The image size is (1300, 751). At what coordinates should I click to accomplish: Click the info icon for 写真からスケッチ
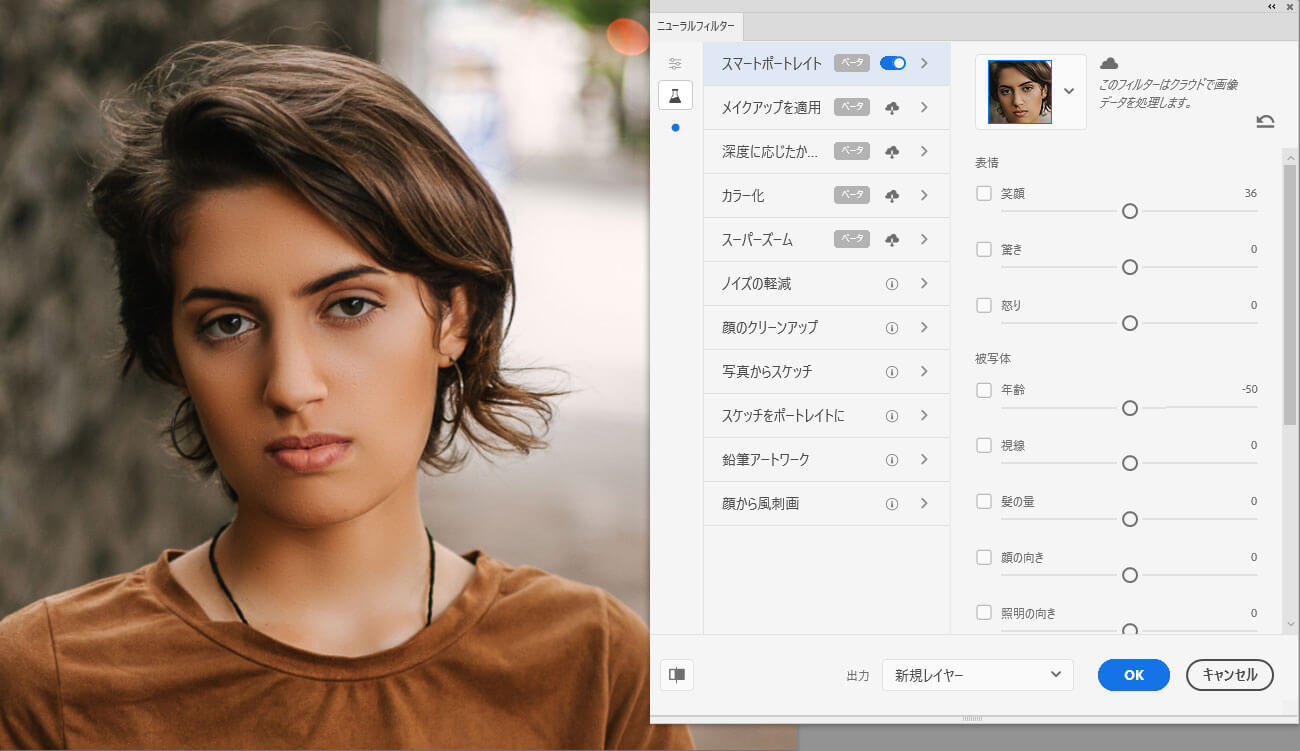892,372
